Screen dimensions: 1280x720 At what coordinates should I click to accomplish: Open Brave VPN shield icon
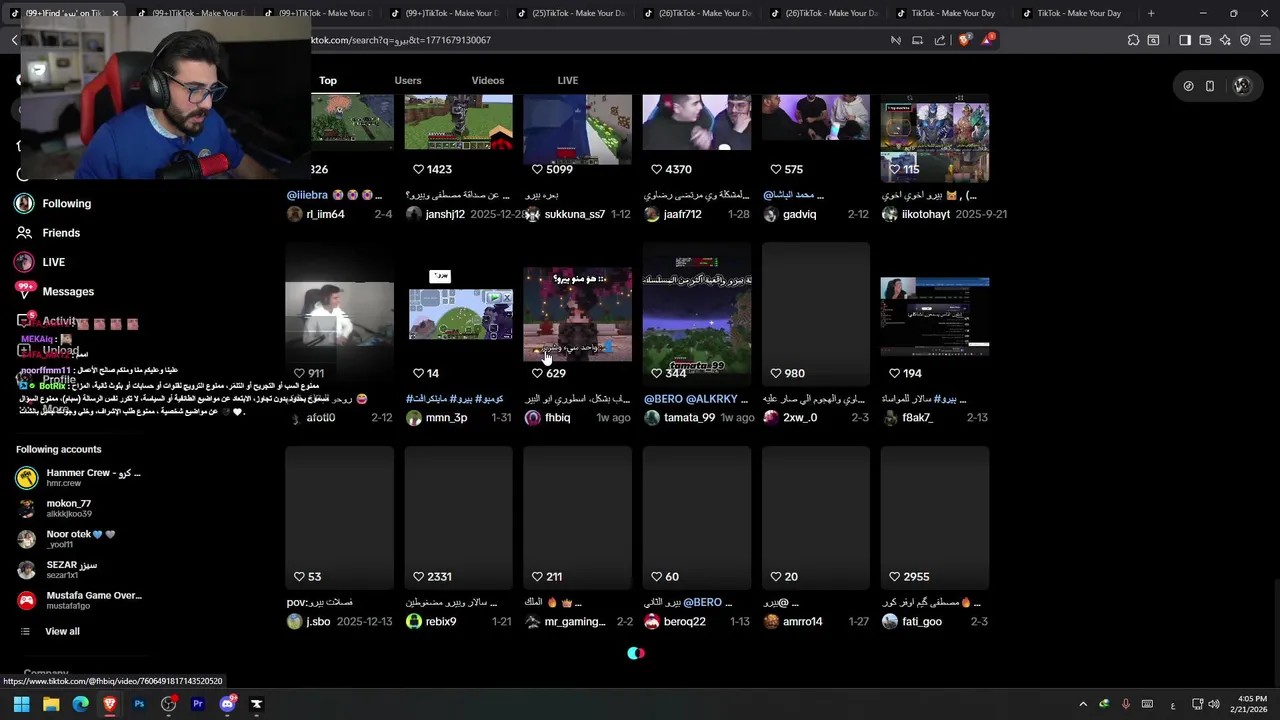pos(1245,40)
